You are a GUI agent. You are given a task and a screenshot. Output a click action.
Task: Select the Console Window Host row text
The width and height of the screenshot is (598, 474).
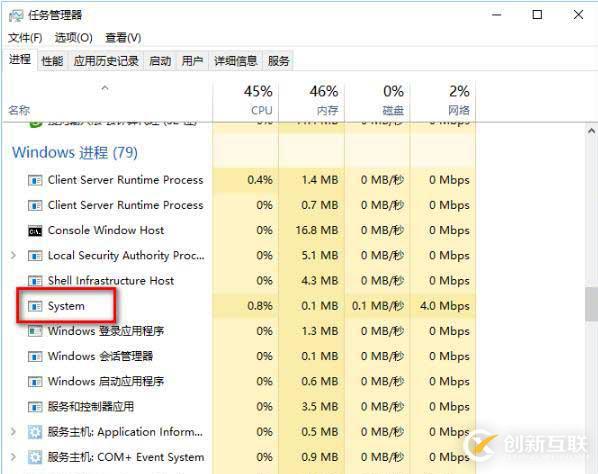(x=106, y=230)
